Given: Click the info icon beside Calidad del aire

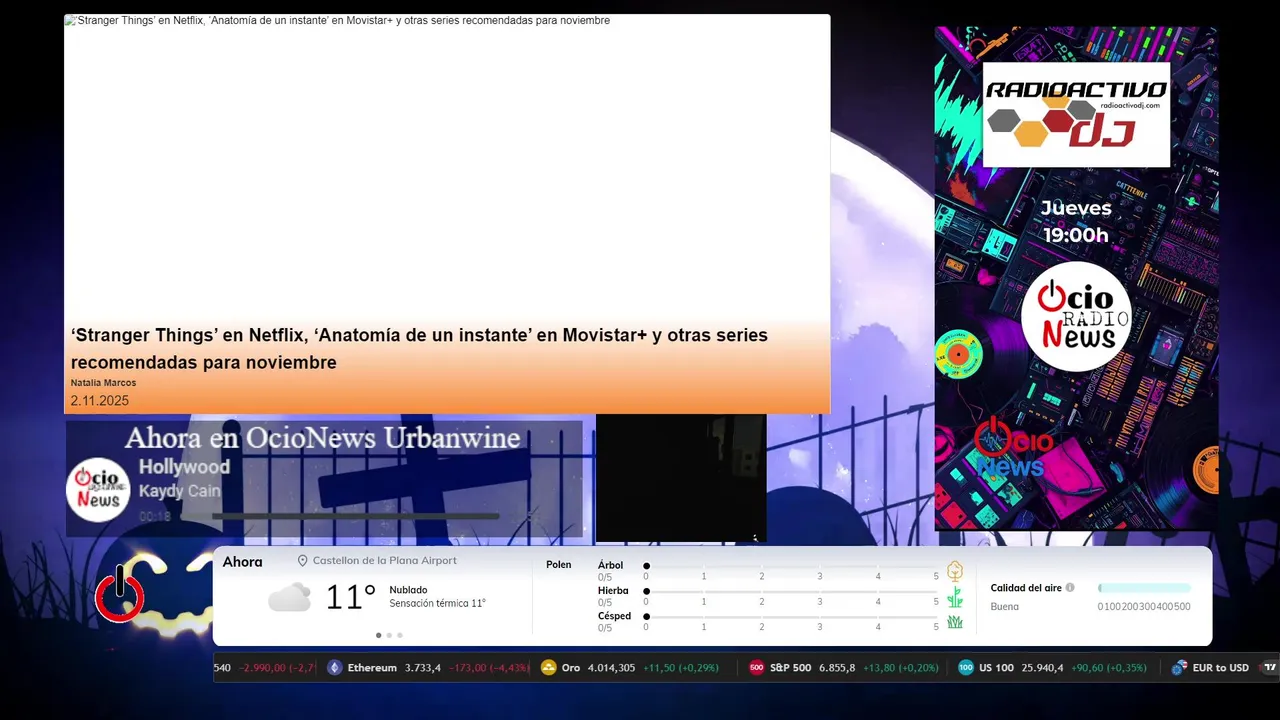Looking at the screenshot, I should (x=1070, y=588).
